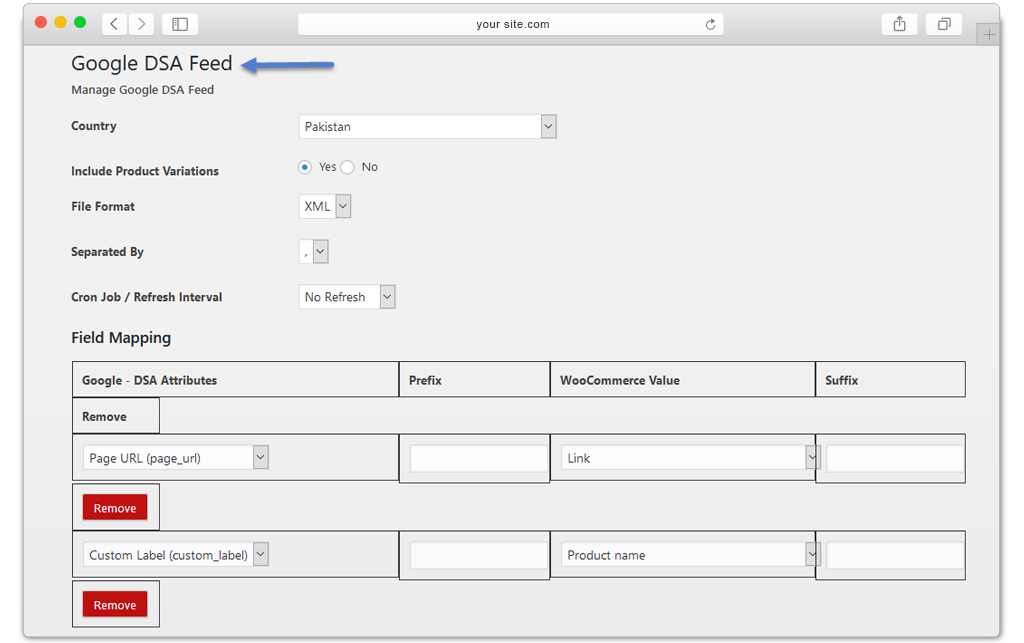Image resolution: width=1024 pixels, height=643 pixels.
Task: Open the Custom Label (custom_label) attribute dropdown
Action: [176, 555]
